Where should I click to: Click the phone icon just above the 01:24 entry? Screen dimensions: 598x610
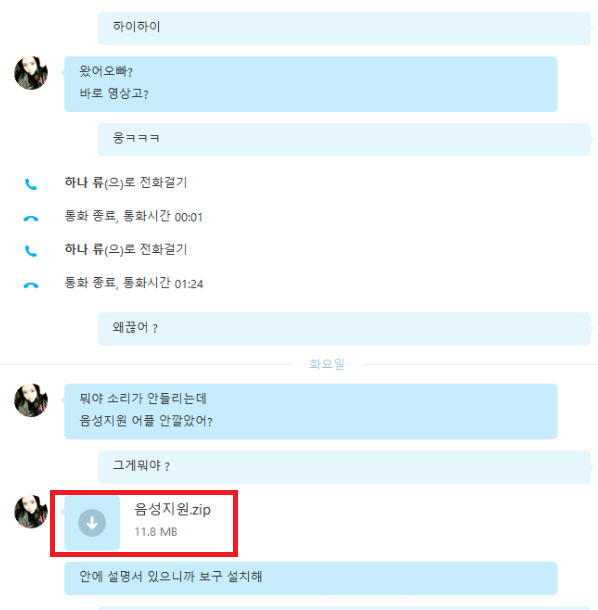(31, 251)
